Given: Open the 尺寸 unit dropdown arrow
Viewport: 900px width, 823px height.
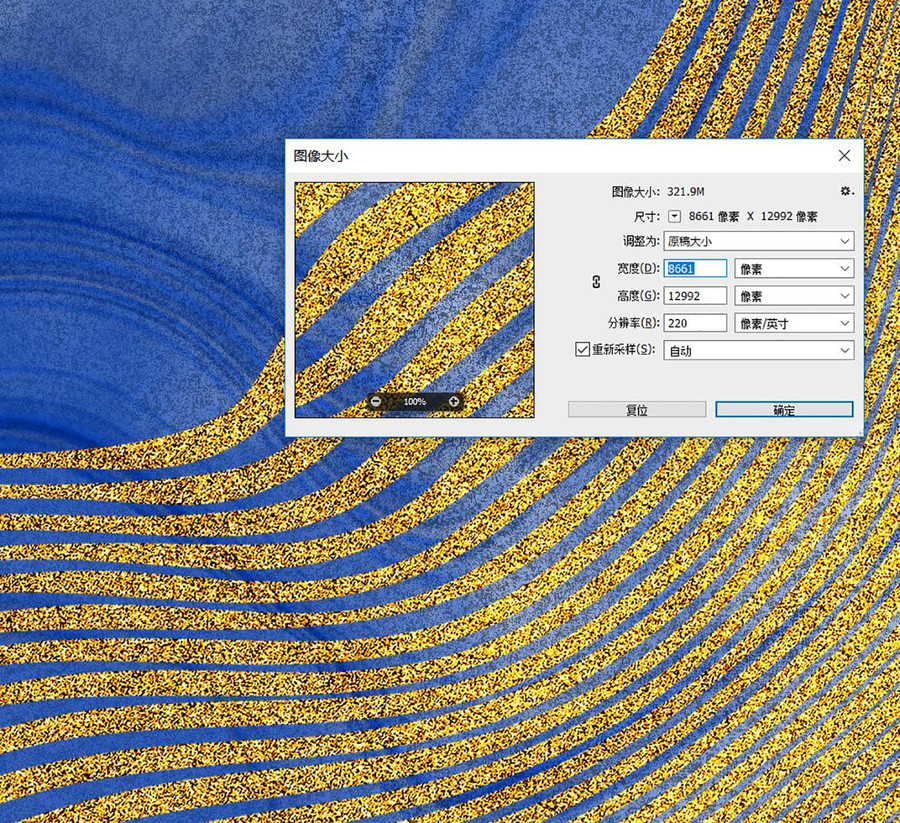Looking at the screenshot, I should coord(674,216).
